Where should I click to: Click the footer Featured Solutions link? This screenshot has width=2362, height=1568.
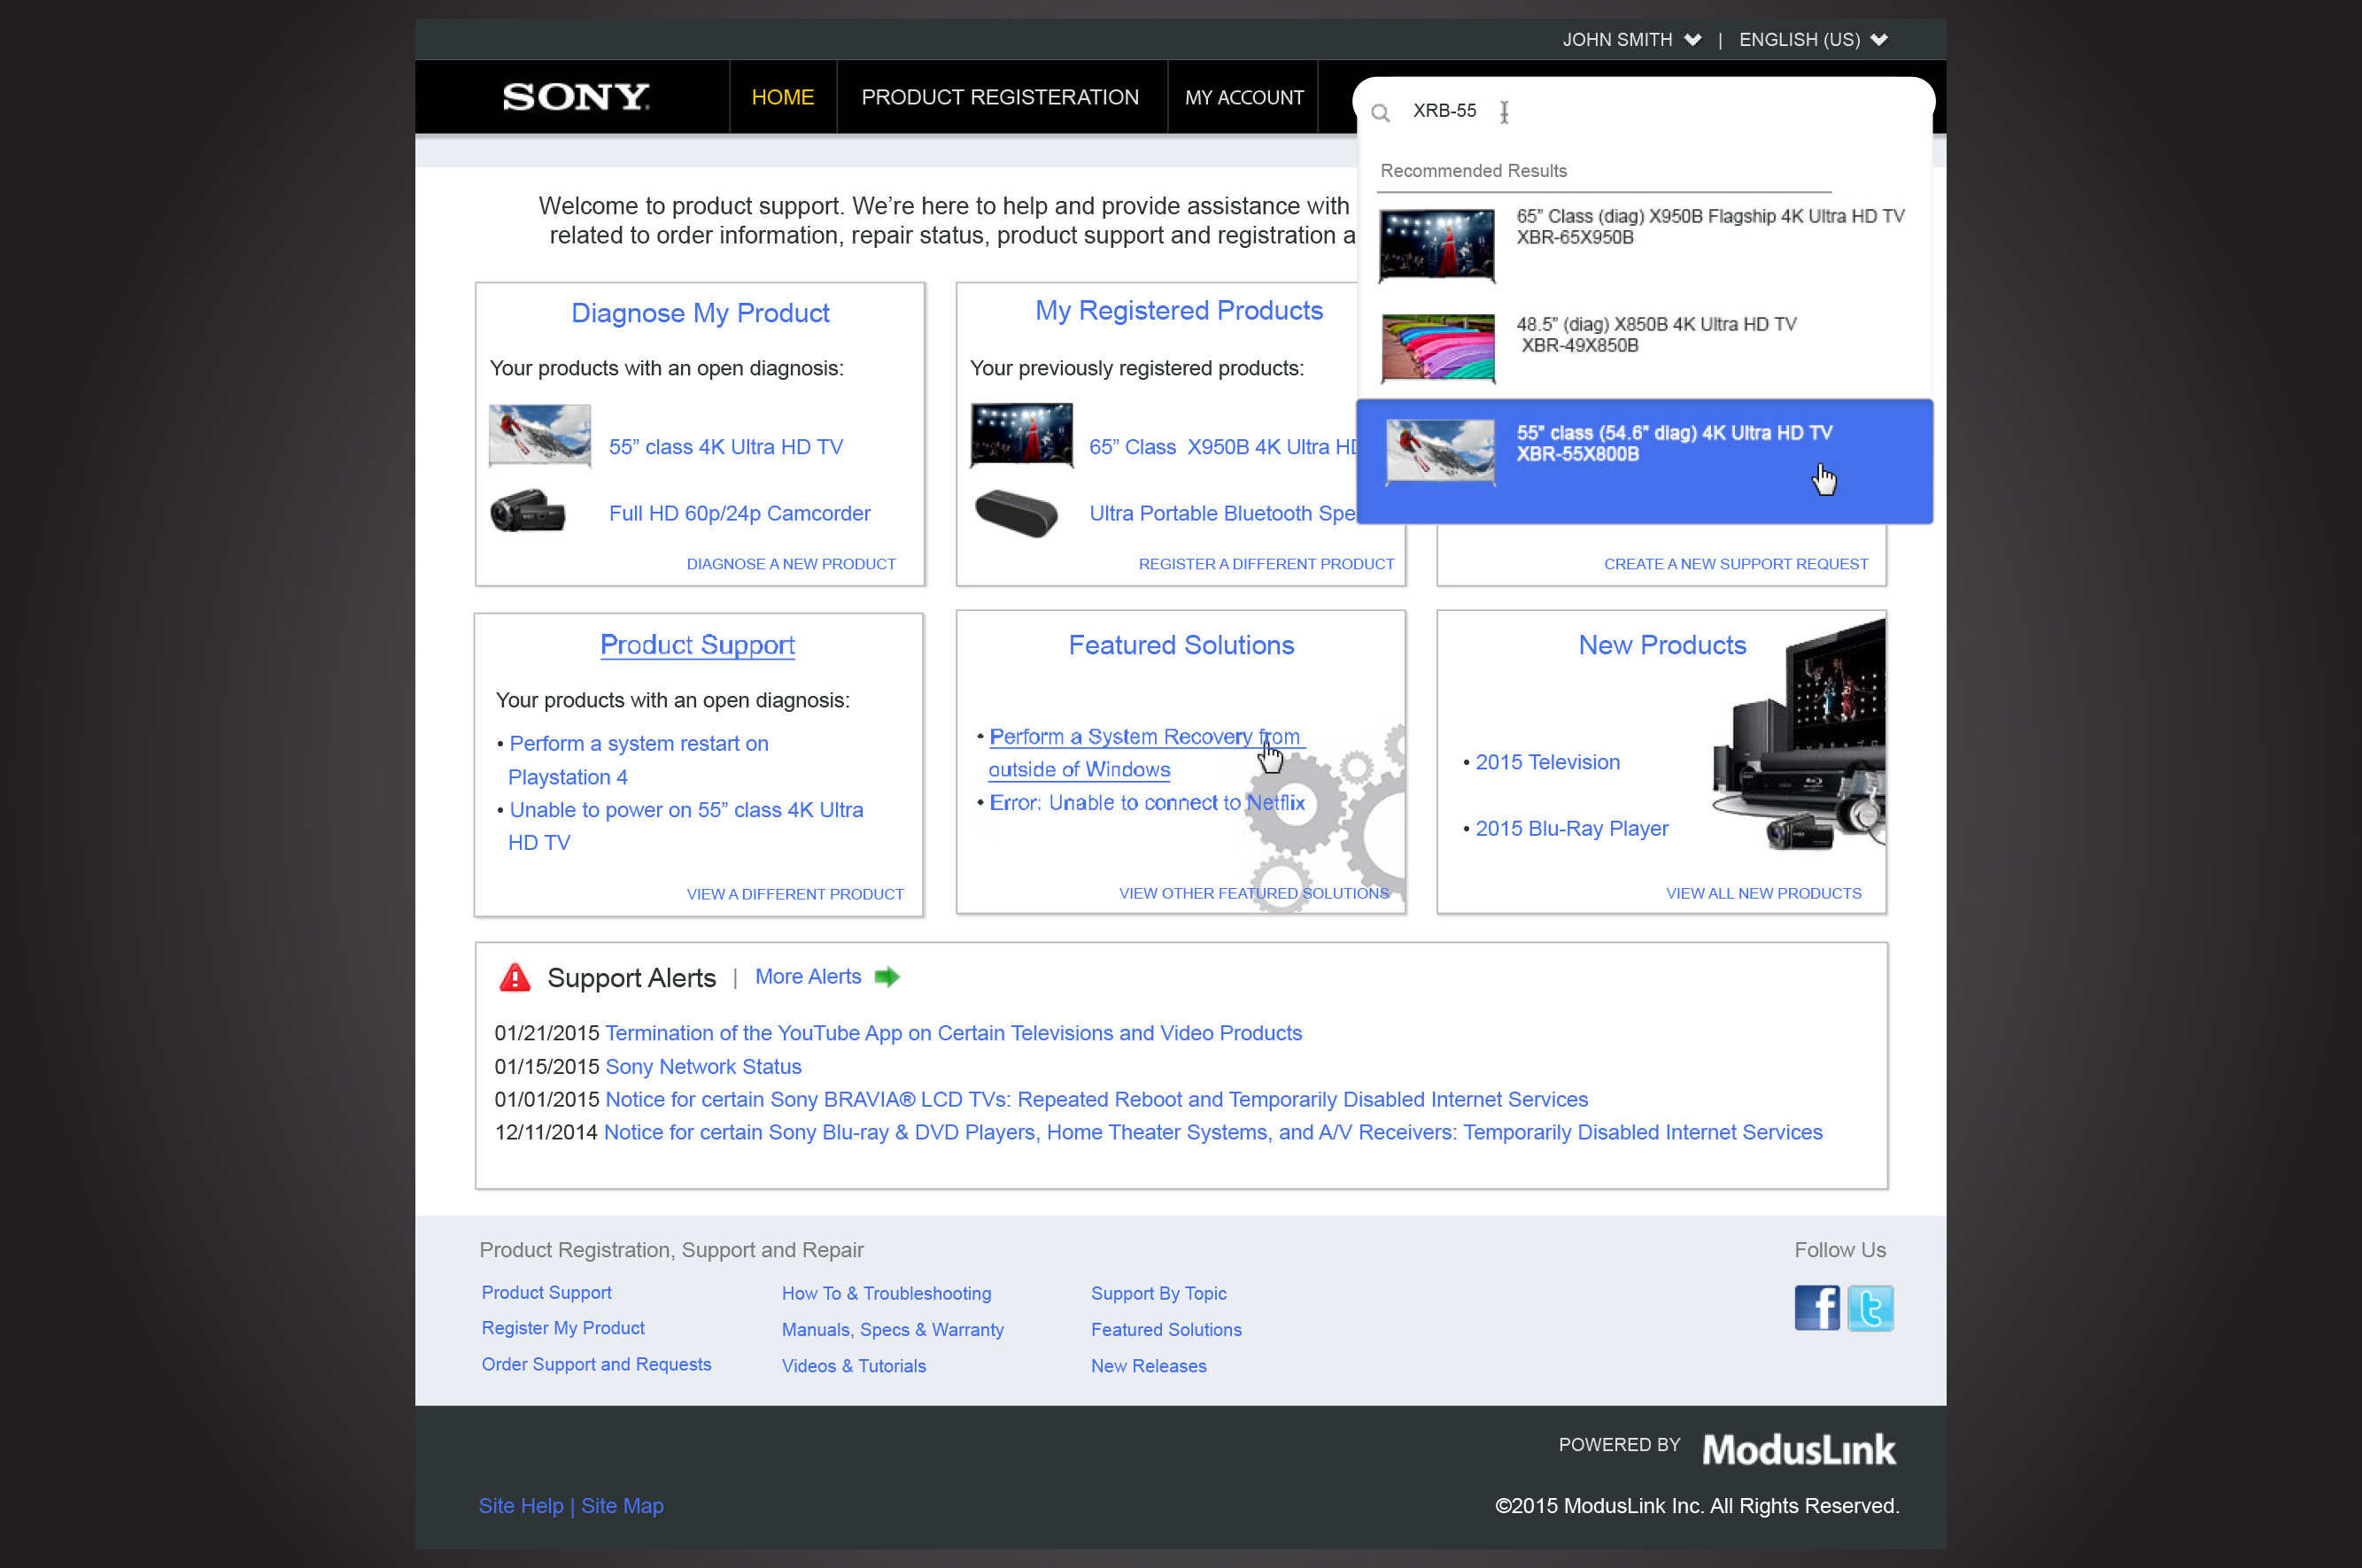[1166, 1329]
